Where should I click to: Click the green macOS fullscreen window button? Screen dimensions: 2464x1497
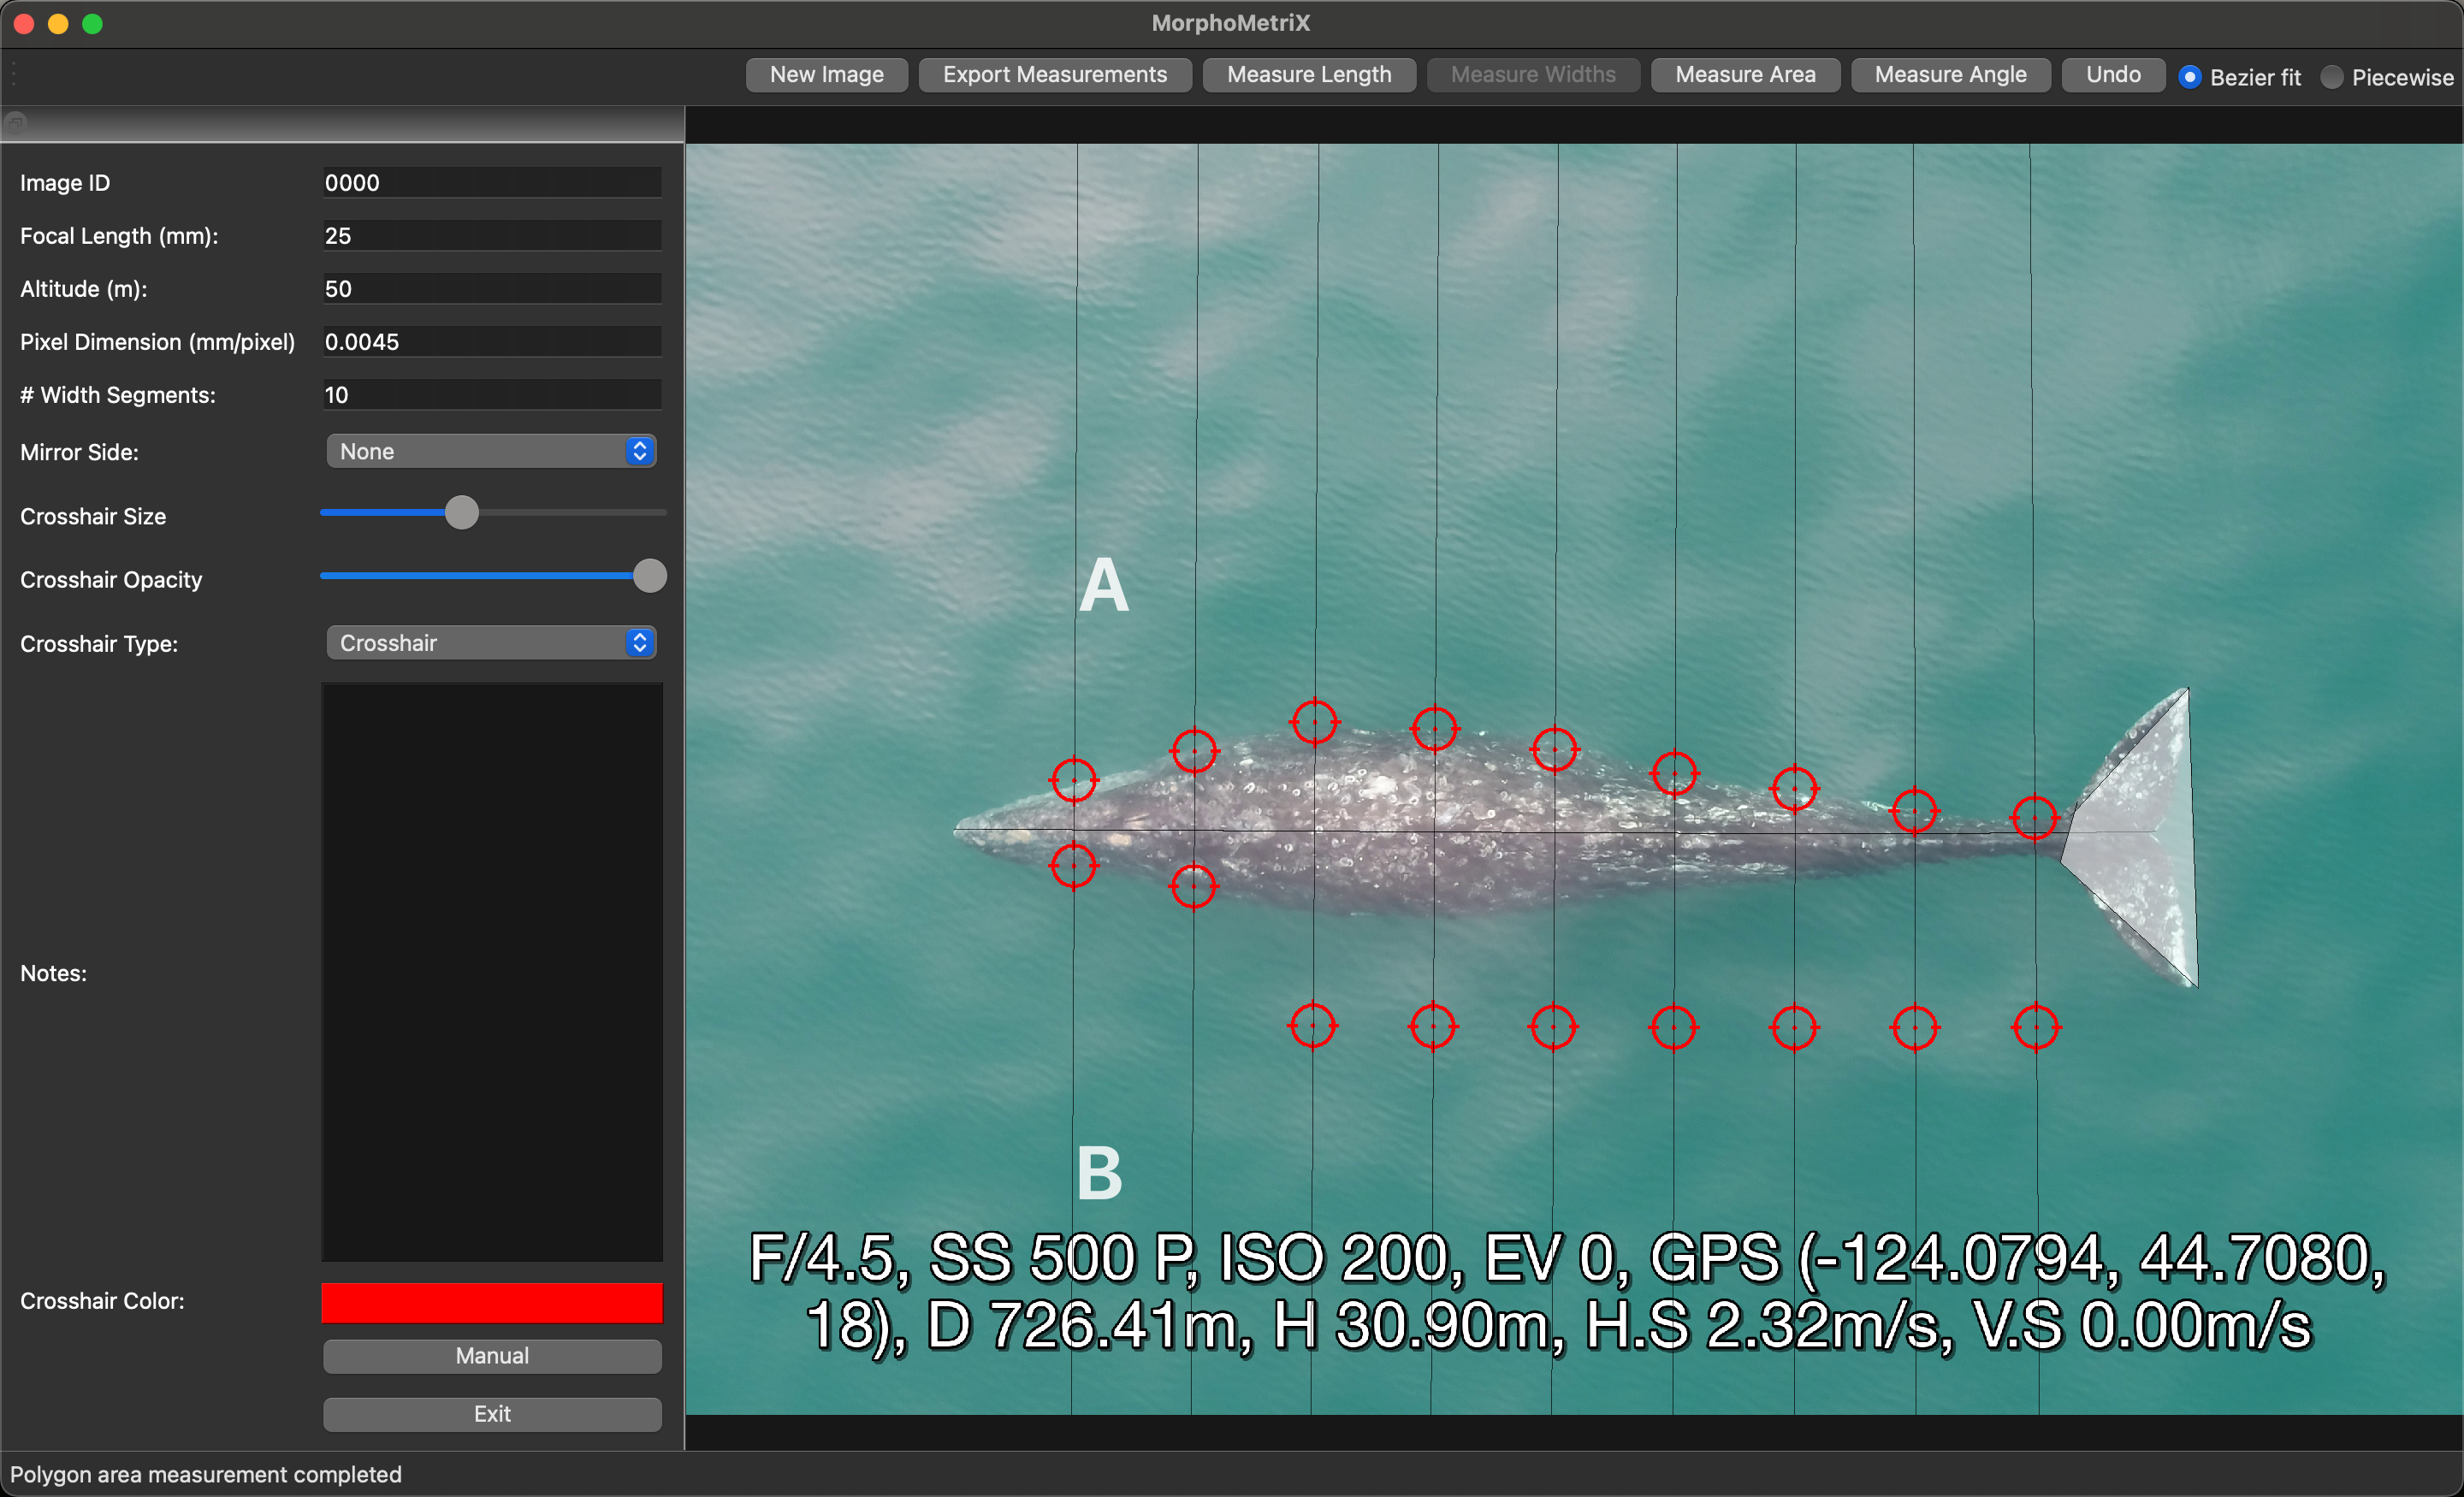click(x=92, y=23)
